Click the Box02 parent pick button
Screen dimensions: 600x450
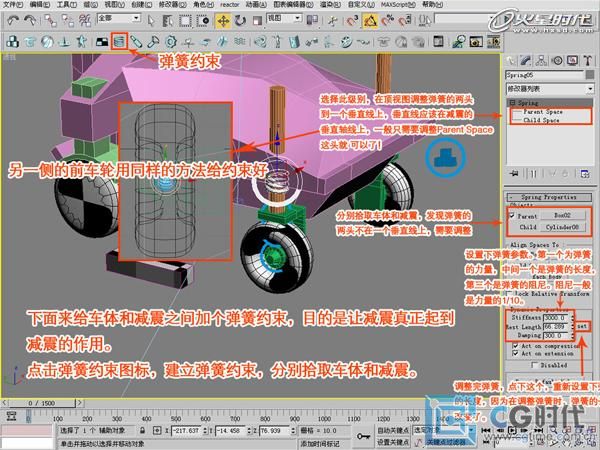coord(562,215)
